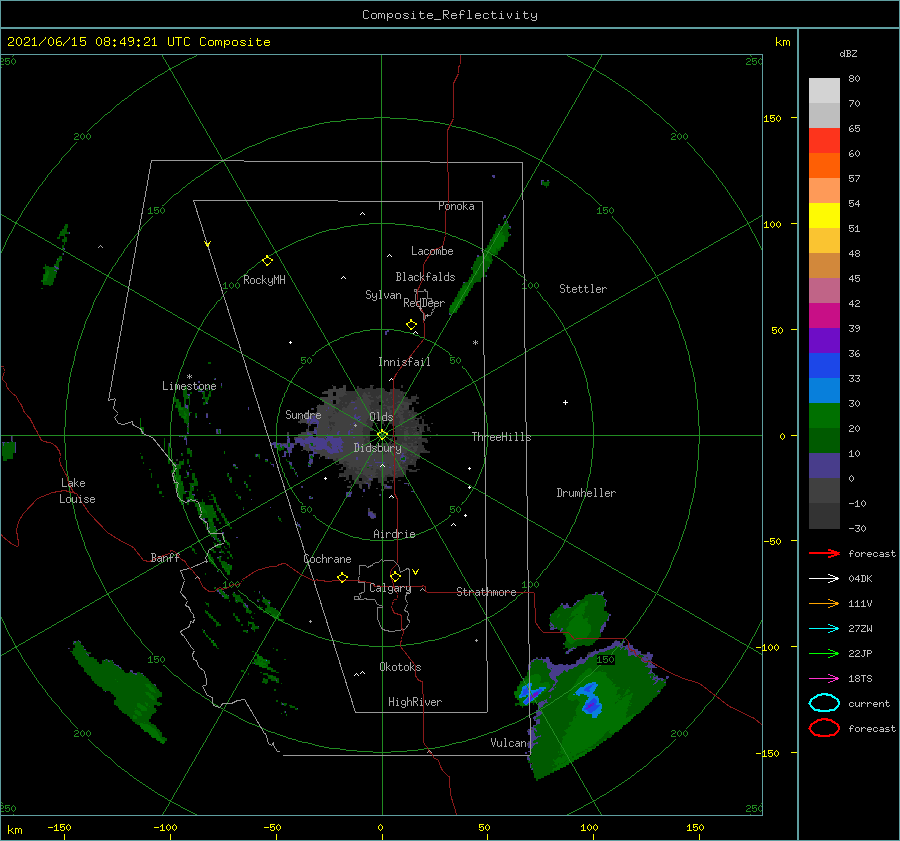
Task: Click the yellow diamond marker at radar center
Action: coord(382,435)
